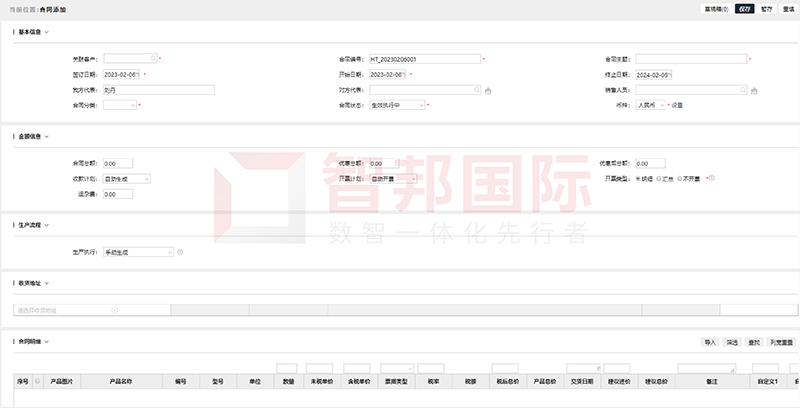Click the batch input above 数量 column
Viewport: 800px width, 408px height.
coord(287,368)
